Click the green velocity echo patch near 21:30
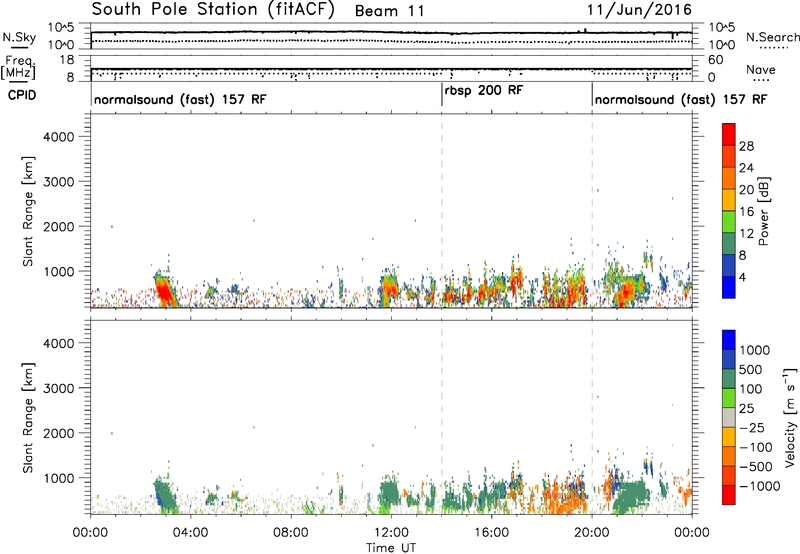 coord(631,496)
